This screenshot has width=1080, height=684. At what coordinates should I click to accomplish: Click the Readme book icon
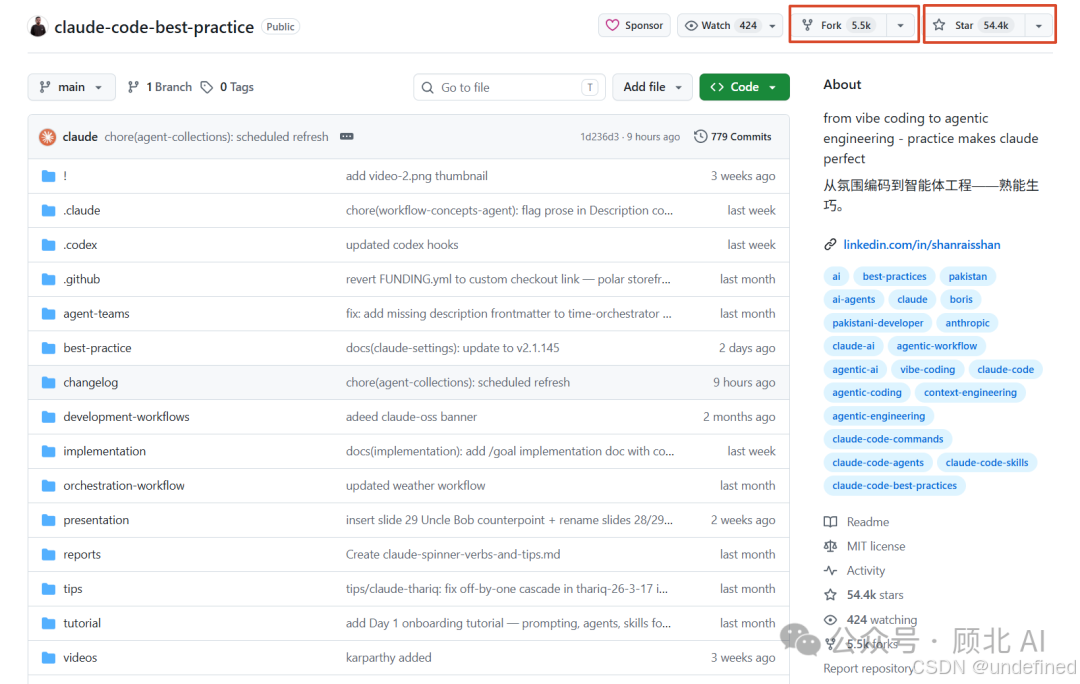pos(831,522)
